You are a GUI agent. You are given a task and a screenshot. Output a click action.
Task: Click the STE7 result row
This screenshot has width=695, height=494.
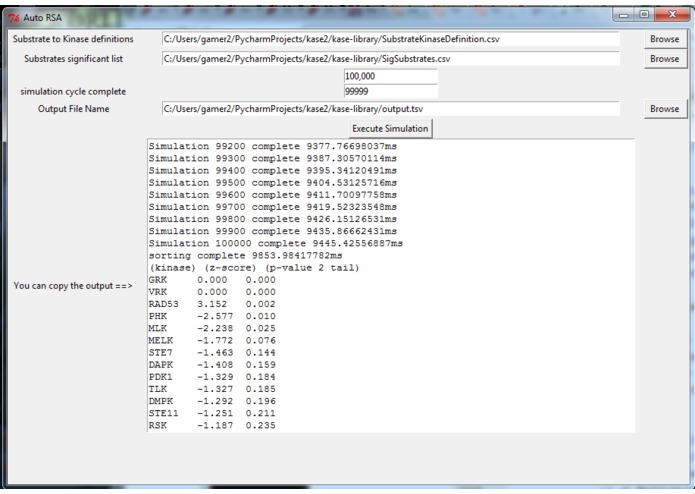pos(212,353)
